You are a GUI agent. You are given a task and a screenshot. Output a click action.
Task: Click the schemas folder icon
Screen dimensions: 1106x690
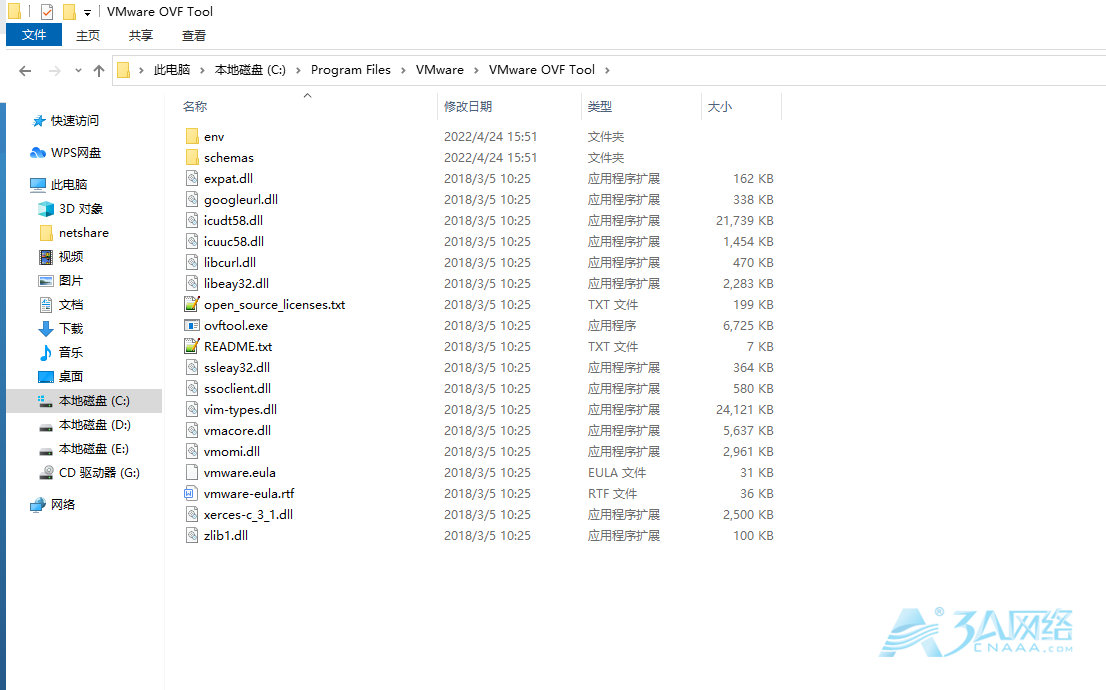(x=192, y=157)
